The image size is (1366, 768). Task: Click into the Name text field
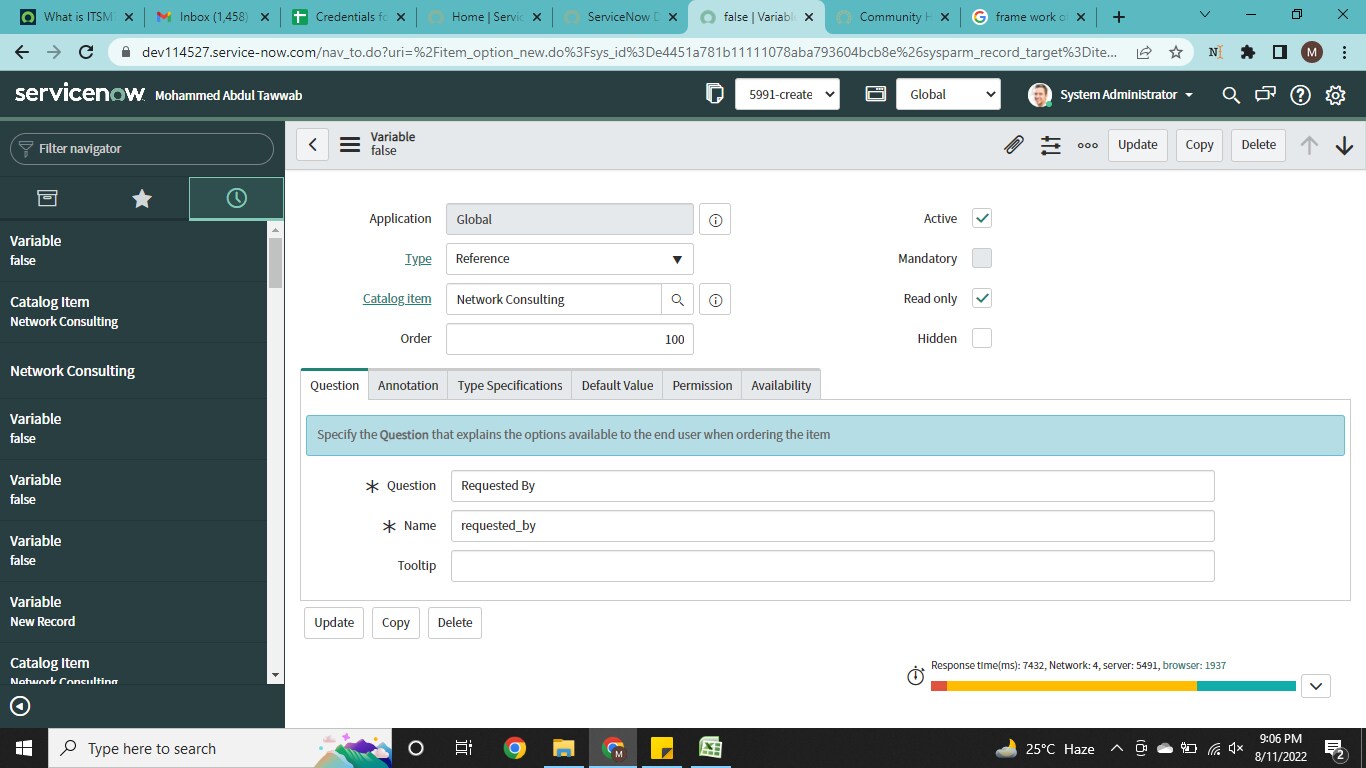833,526
